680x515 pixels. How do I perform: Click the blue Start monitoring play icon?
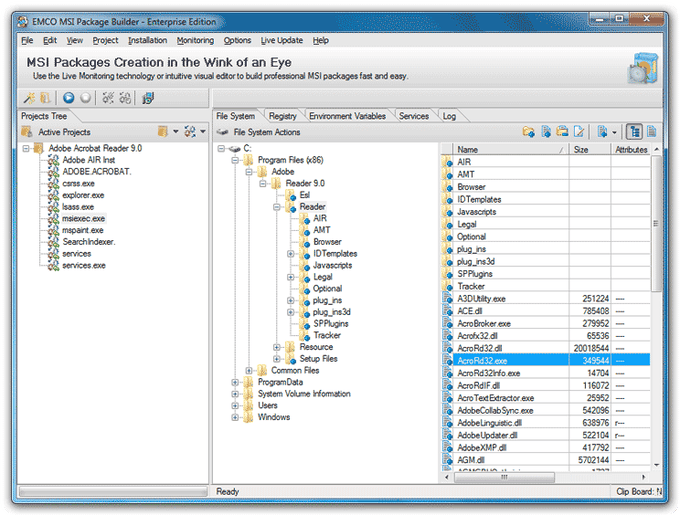pyautogui.click(x=69, y=98)
